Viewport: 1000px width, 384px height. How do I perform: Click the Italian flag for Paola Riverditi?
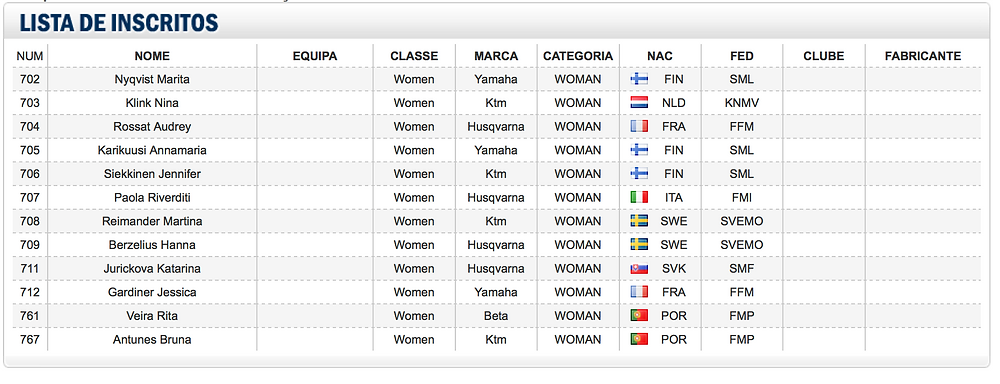[x=639, y=197]
